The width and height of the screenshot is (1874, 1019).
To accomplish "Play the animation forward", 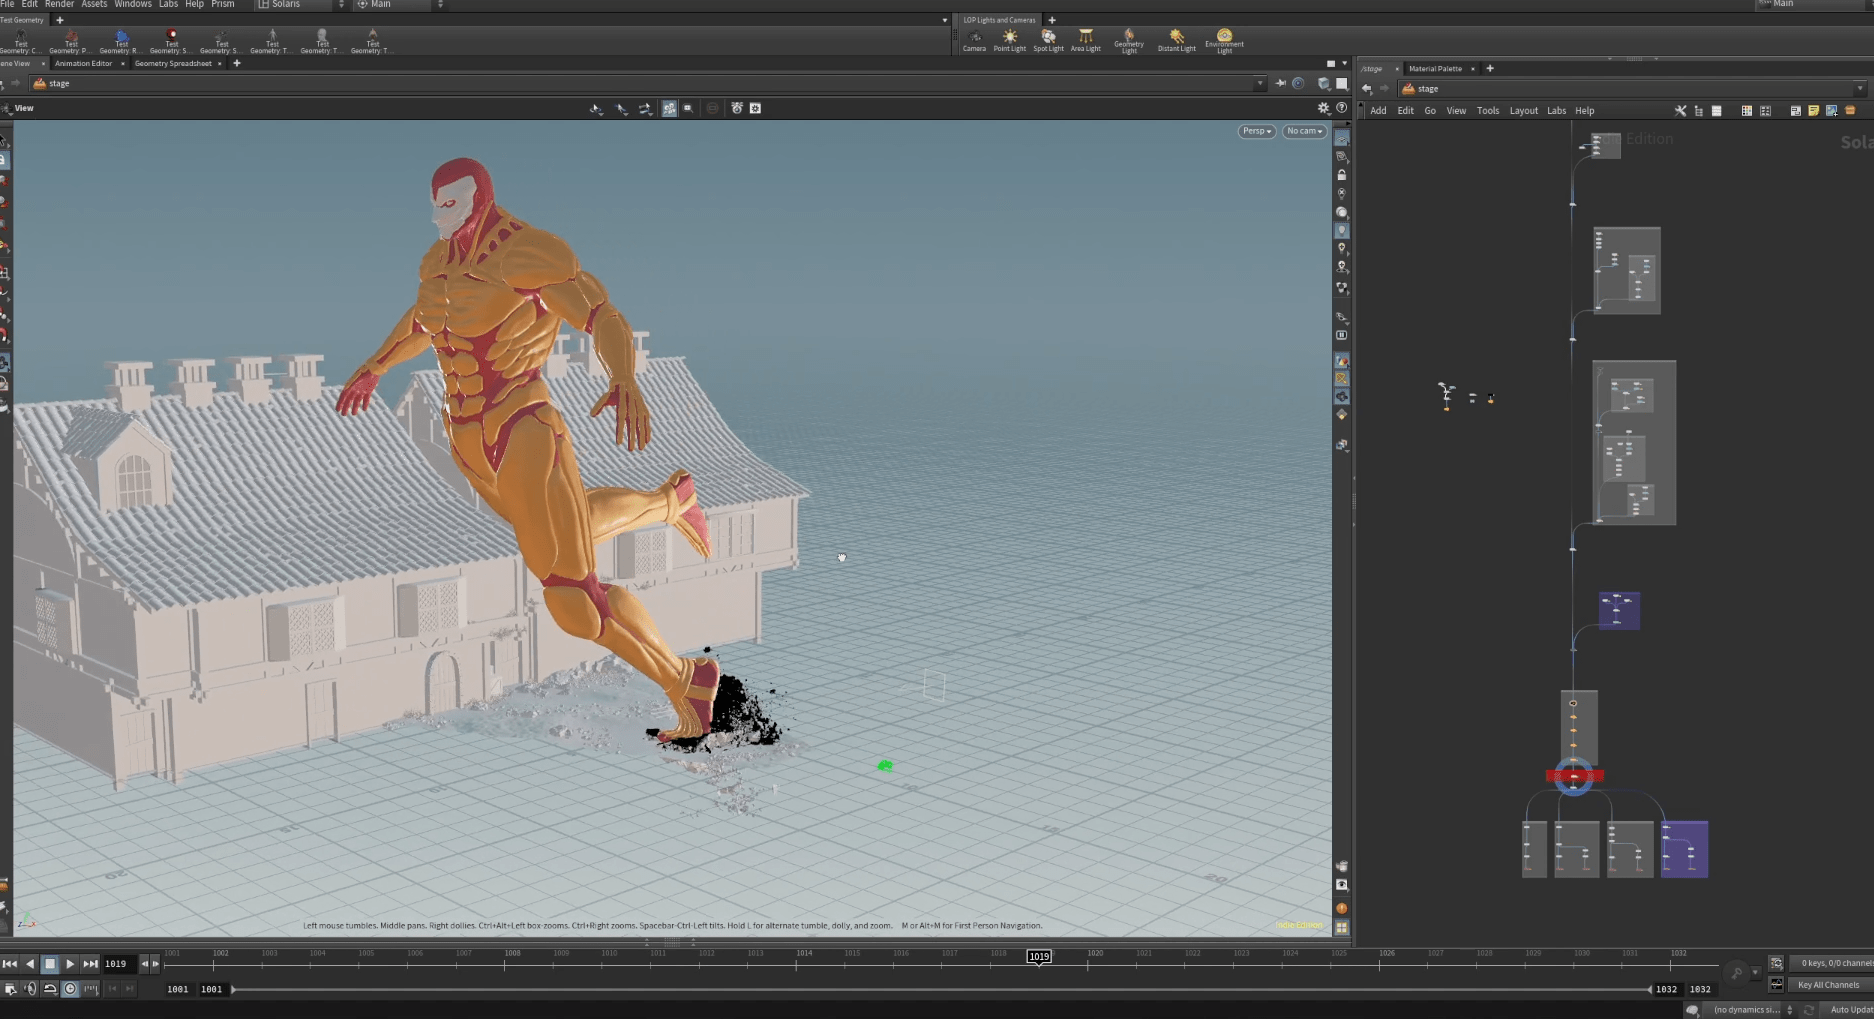I will (70, 964).
